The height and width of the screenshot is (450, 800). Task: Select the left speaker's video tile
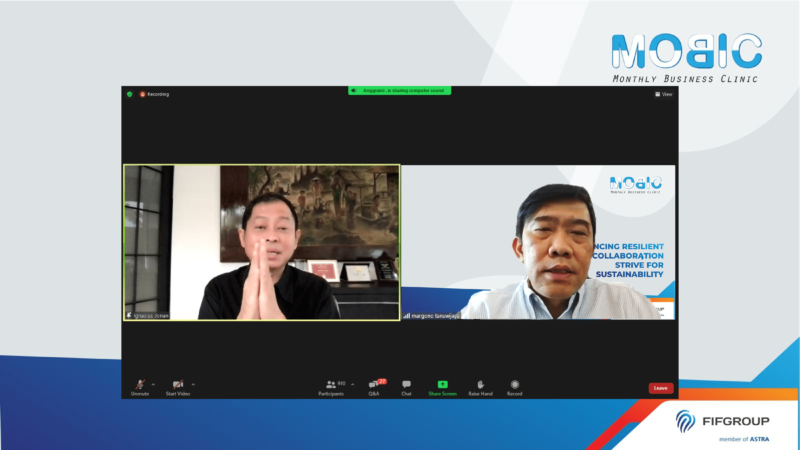pyautogui.click(x=261, y=242)
